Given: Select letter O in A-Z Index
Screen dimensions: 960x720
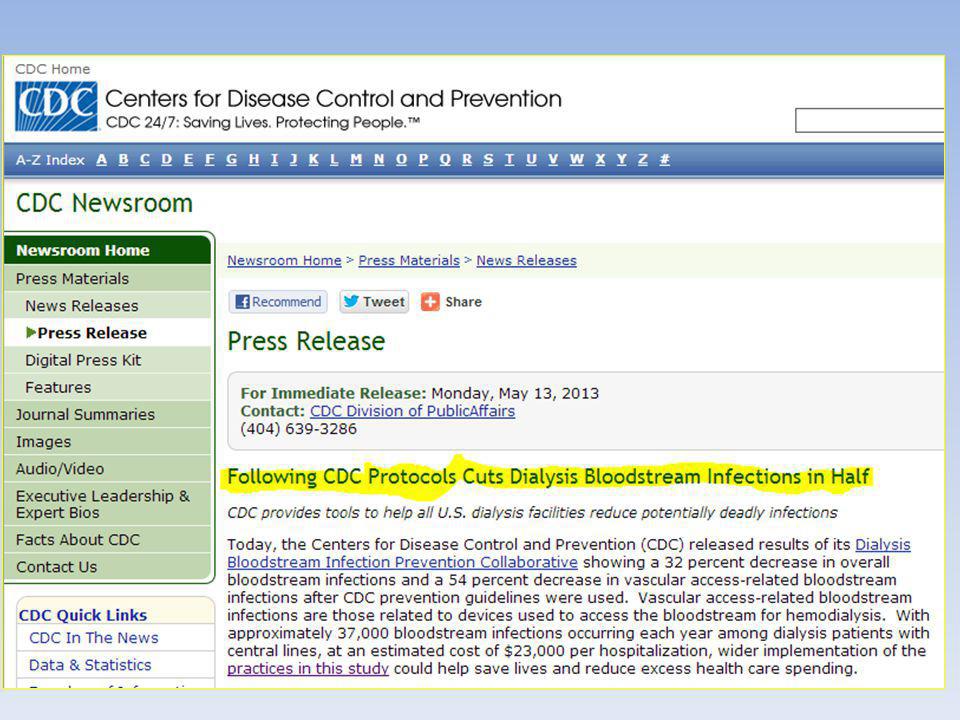Looking at the screenshot, I should click(401, 160).
